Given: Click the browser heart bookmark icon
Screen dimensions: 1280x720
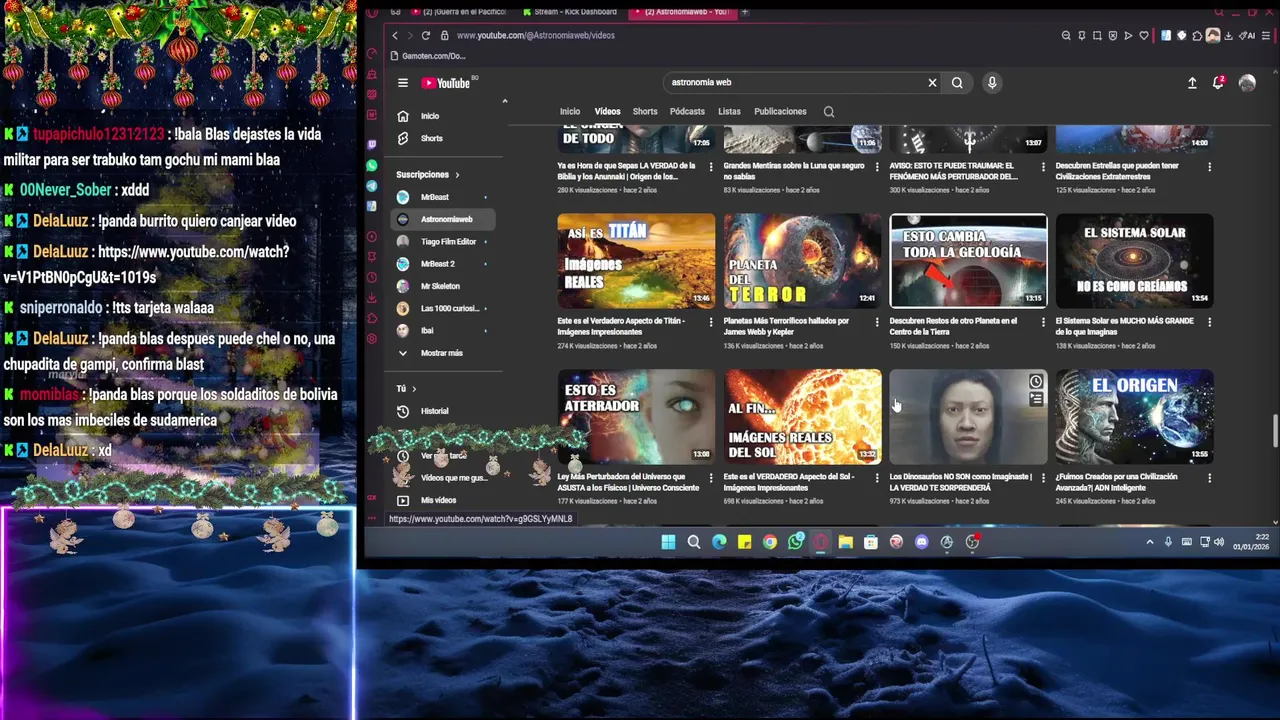Looking at the screenshot, I should 1144,35.
